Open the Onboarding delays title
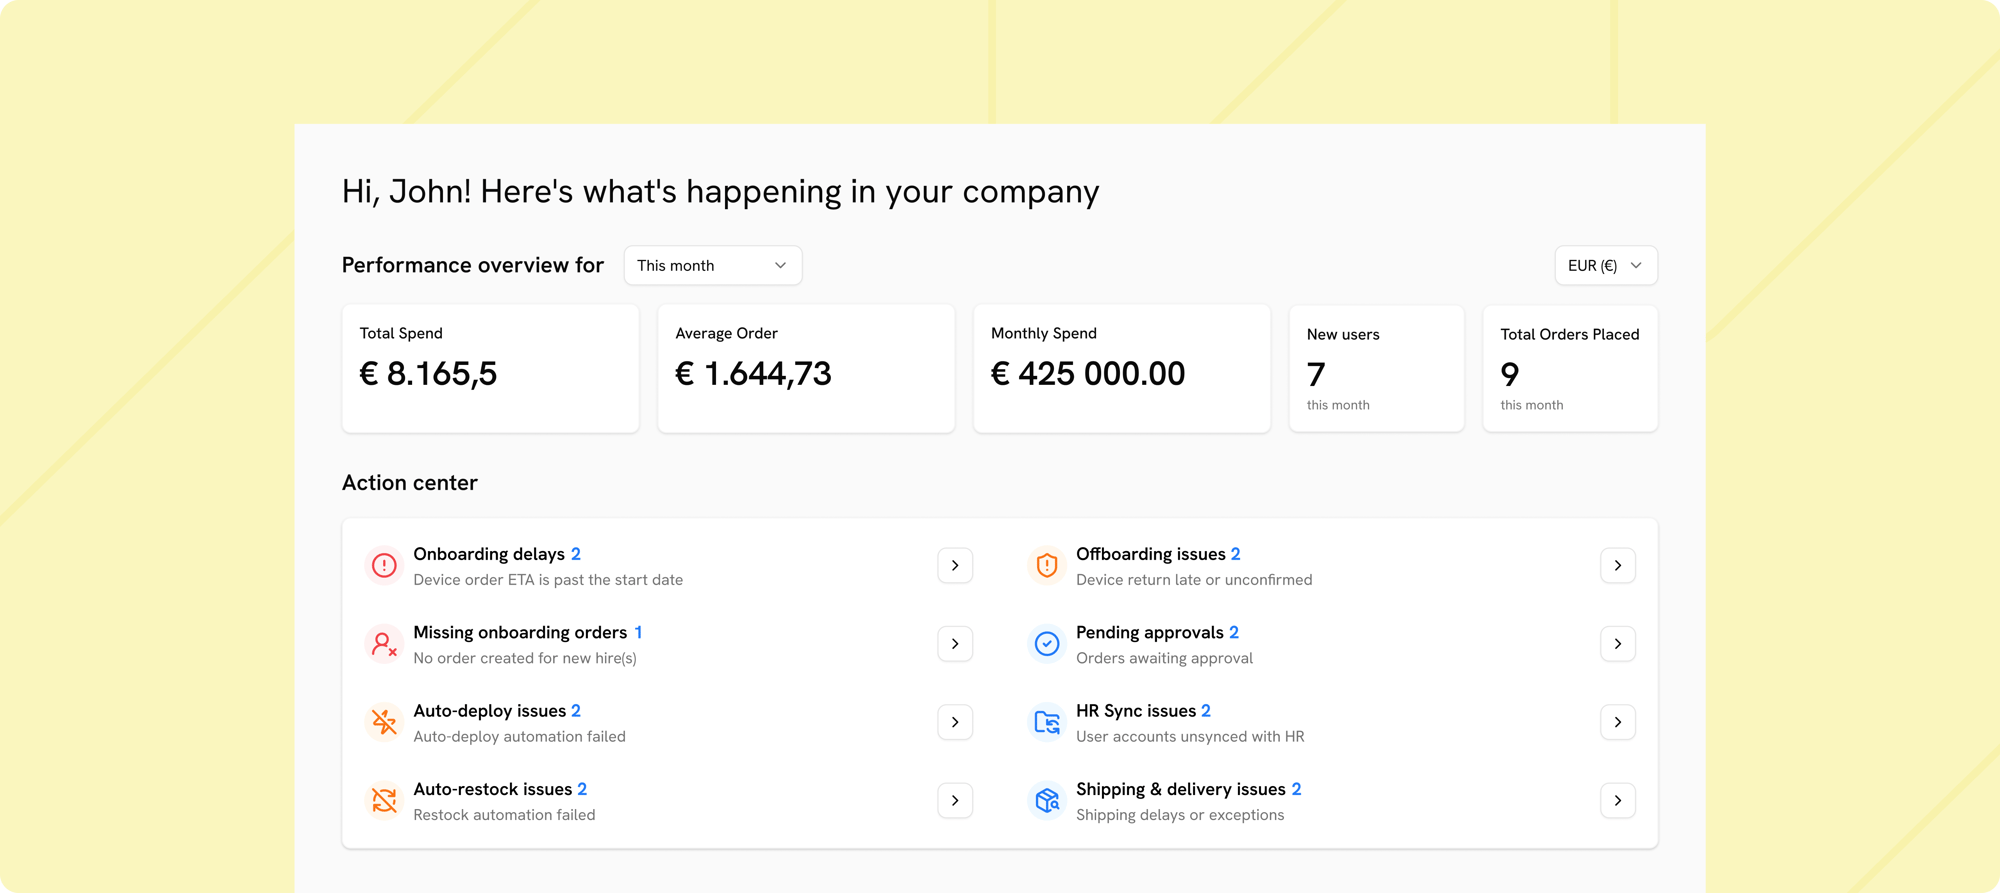This screenshot has height=893, width=2000. (x=489, y=554)
